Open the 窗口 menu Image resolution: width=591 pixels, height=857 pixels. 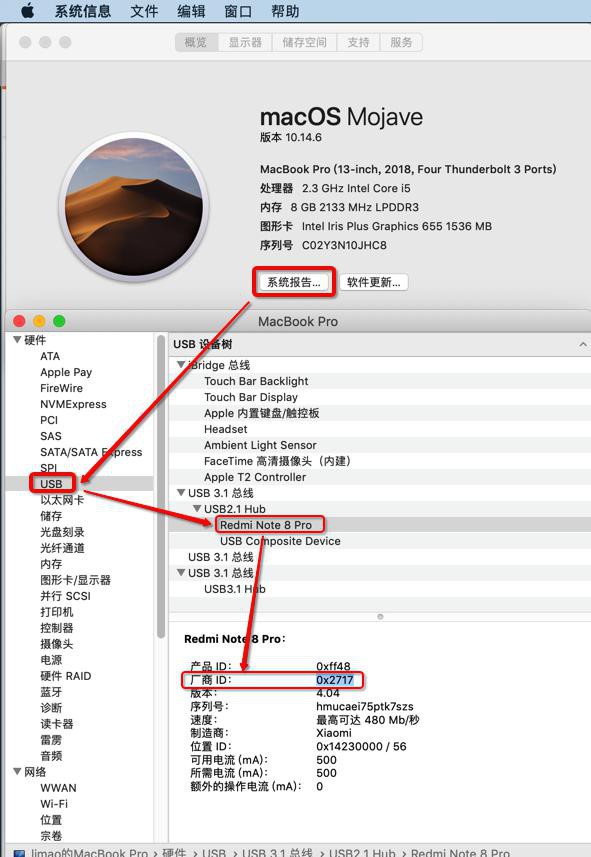[238, 11]
